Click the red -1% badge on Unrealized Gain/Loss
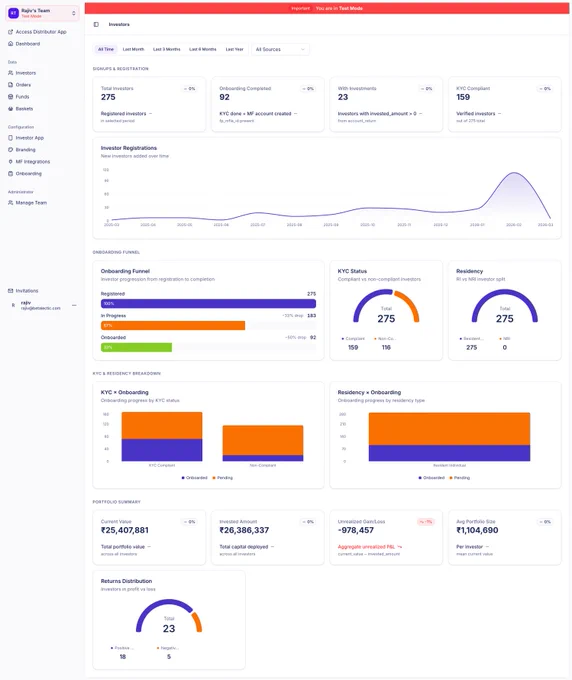 (425, 522)
